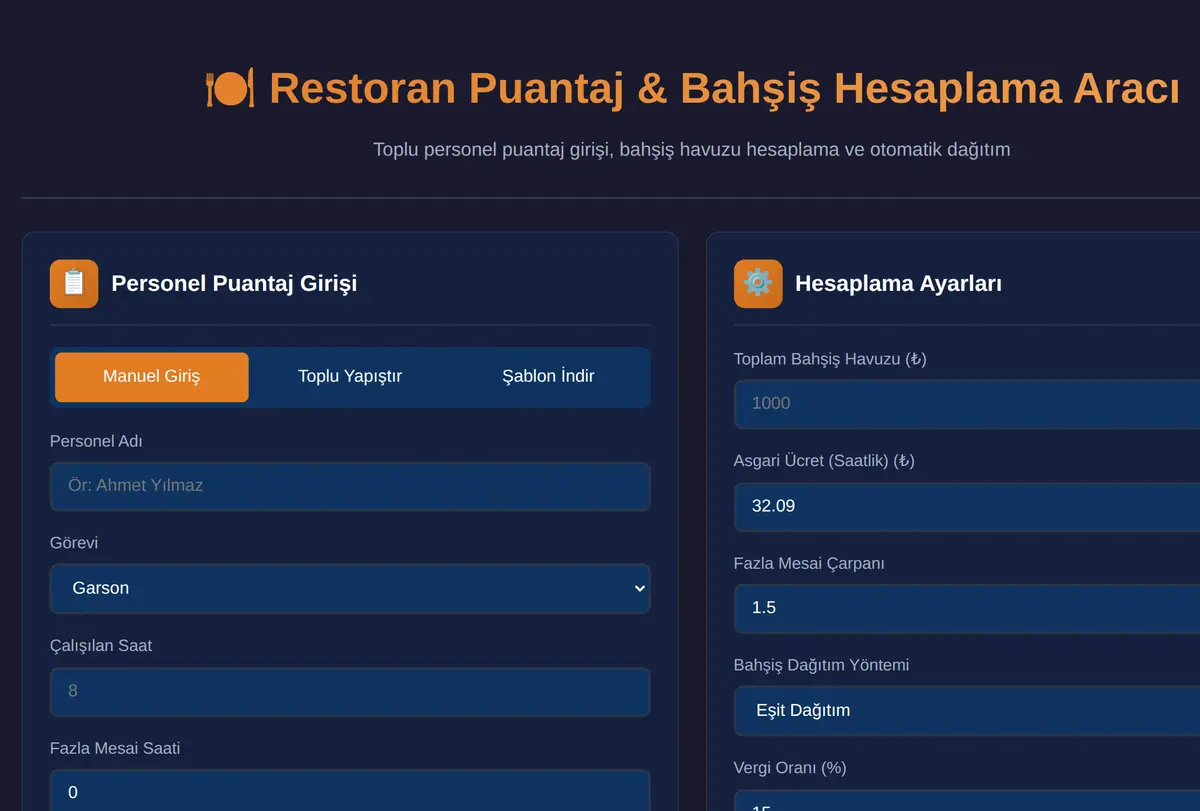Click the subtitle starting with Toplu personel puantaj girişi
This screenshot has height=811, width=1200.
click(692, 150)
